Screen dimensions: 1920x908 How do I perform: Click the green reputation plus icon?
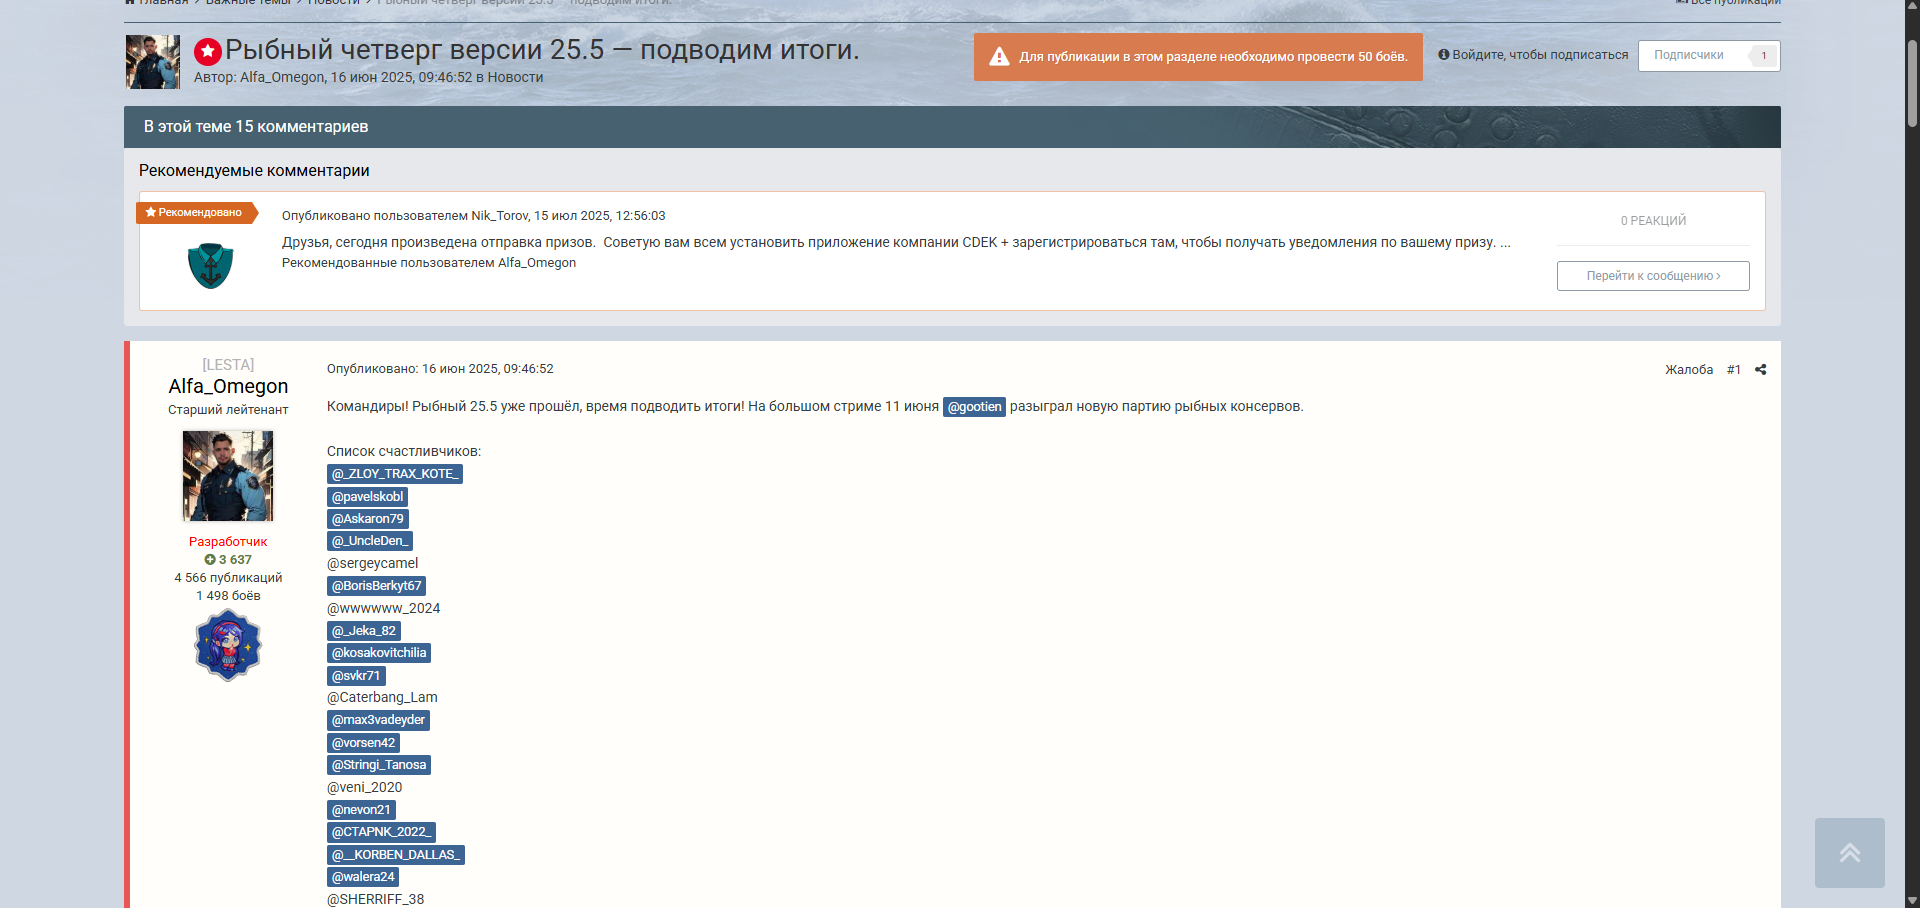210,560
